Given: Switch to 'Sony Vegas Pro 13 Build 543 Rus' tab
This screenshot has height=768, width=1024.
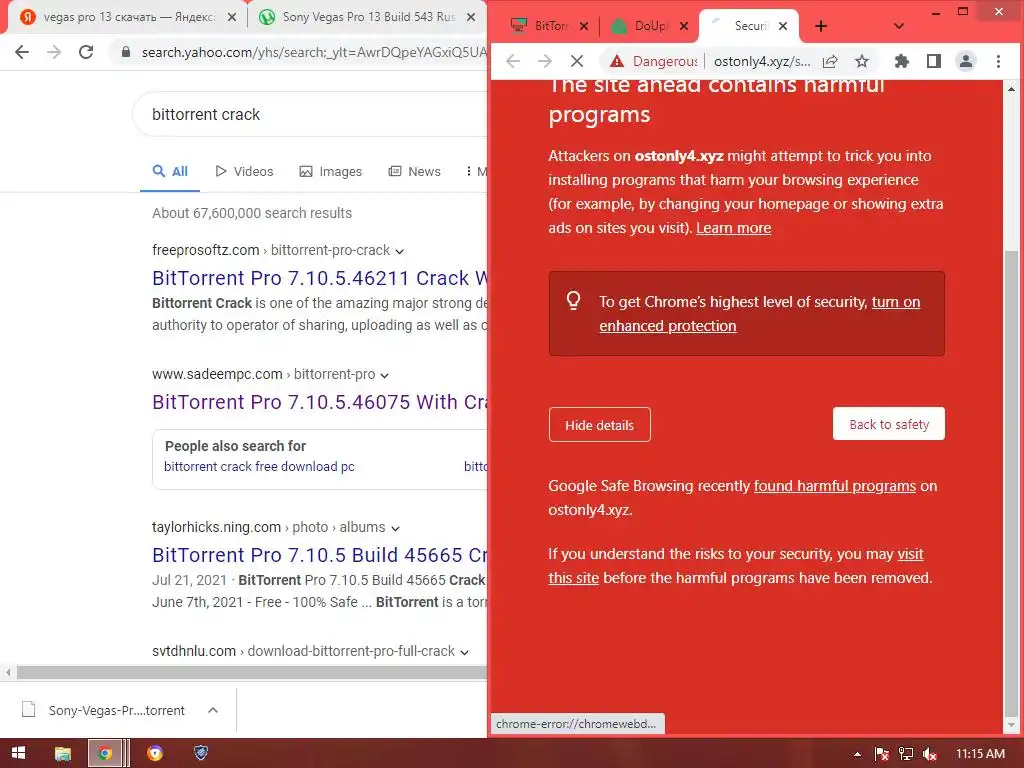Looking at the screenshot, I should coord(368,17).
